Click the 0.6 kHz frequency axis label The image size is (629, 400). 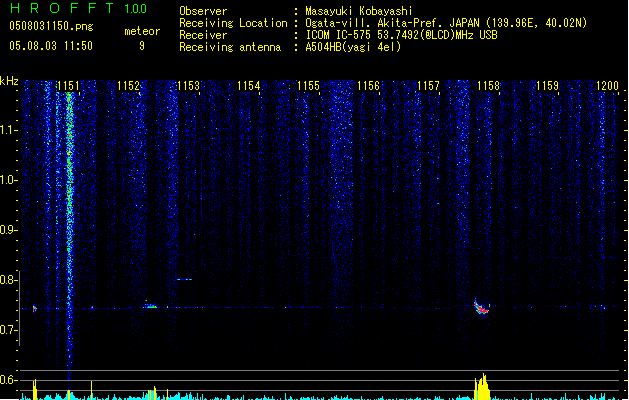coord(8,380)
